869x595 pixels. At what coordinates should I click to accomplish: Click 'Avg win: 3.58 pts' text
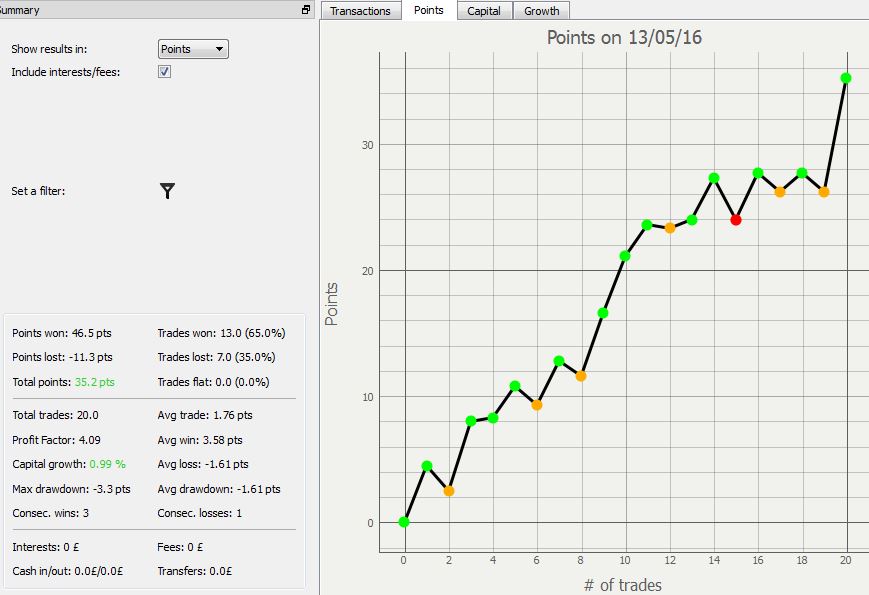pyautogui.click(x=200, y=440)
